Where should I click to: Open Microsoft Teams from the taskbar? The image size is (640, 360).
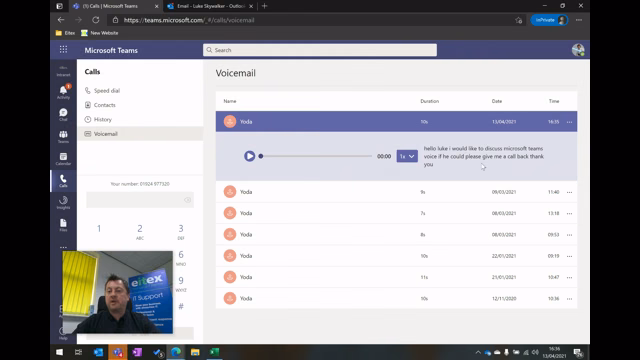(x=118, y=352)
